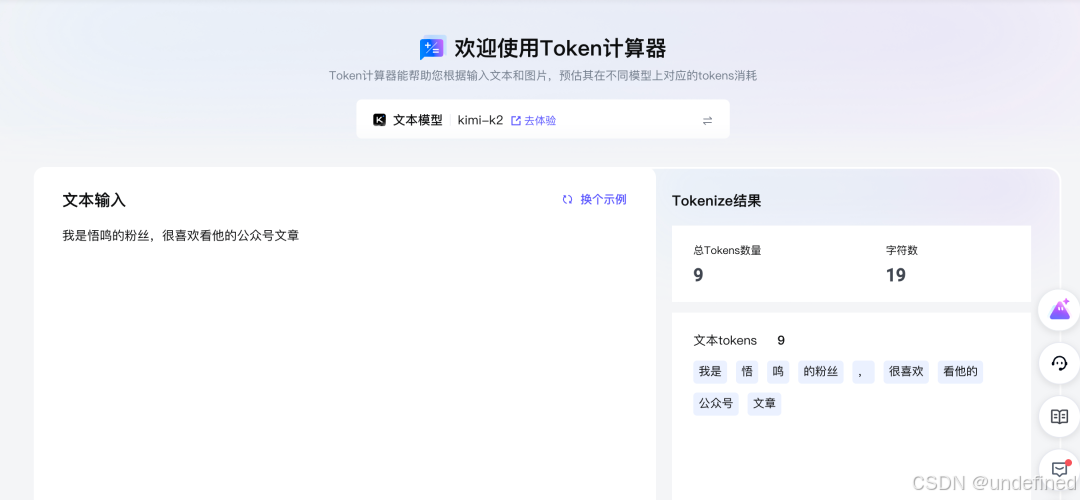1080x500 pixels.
Task: Click the 欢迎使用Token计算器 title
Action: (560, 48)
